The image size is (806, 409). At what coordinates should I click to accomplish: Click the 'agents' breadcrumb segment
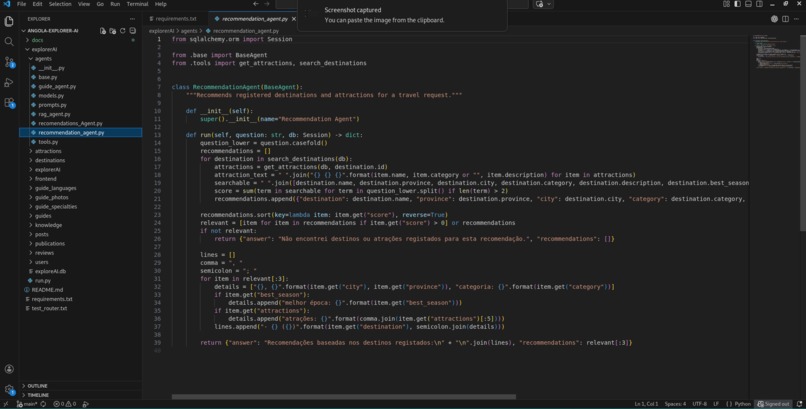[x=189, y=31]
